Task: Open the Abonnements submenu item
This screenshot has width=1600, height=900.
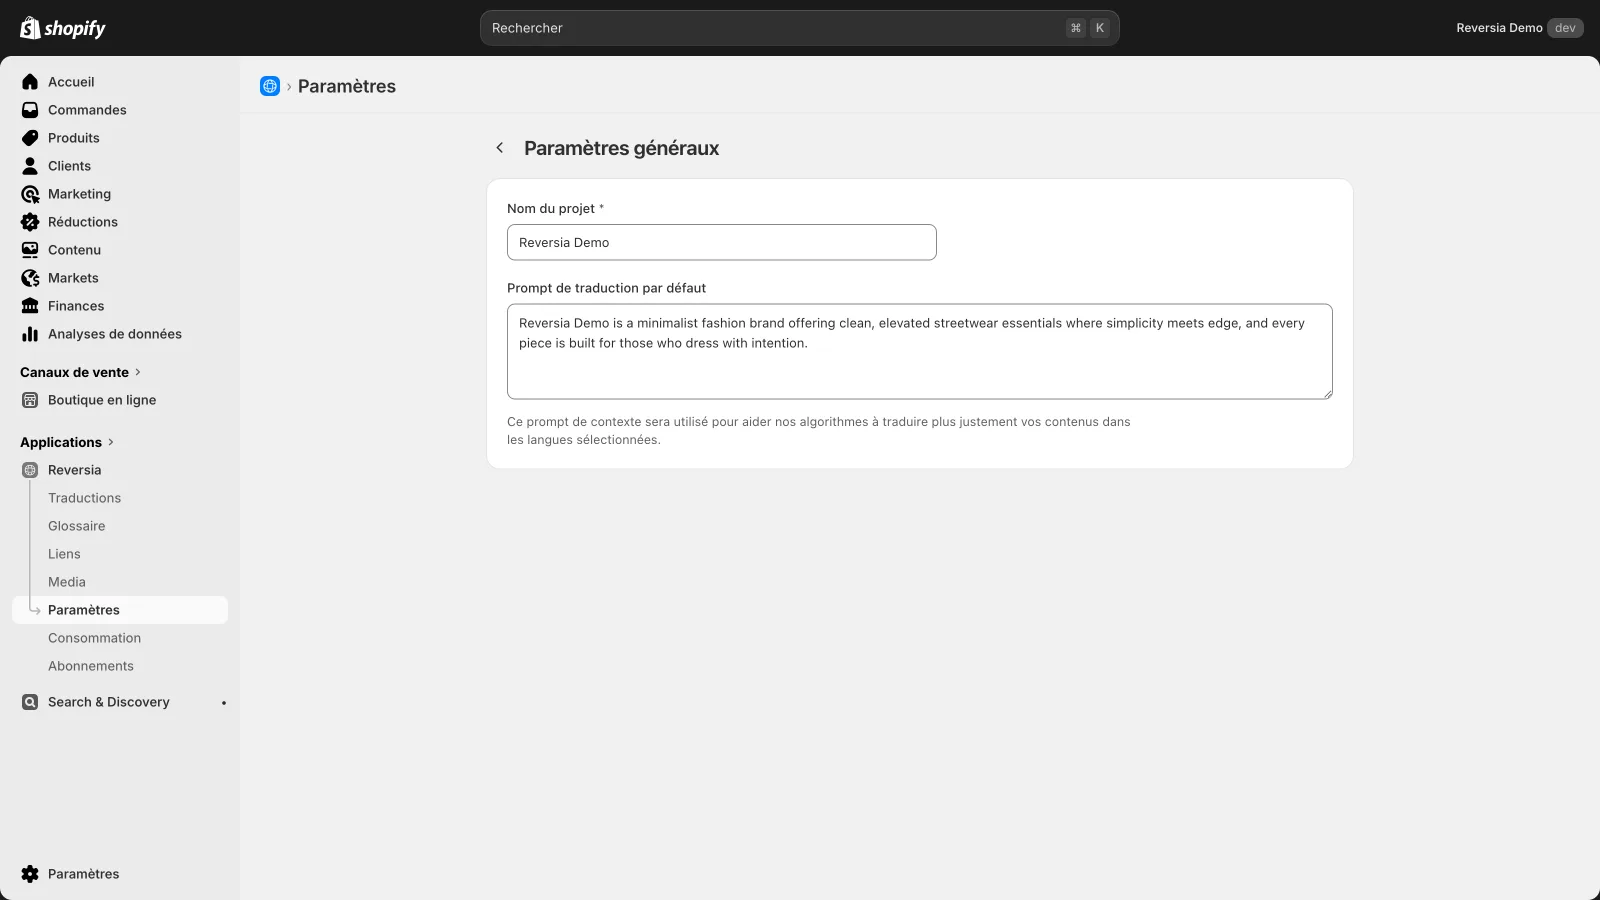Action: [x=91, y=666]
